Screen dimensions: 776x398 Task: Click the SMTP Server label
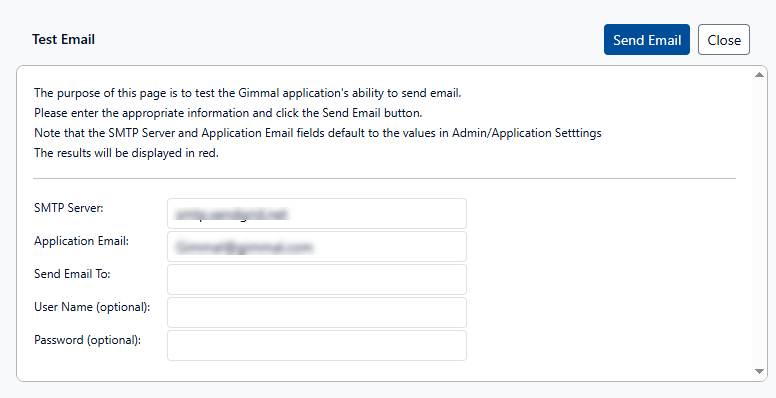pos(69,208)
